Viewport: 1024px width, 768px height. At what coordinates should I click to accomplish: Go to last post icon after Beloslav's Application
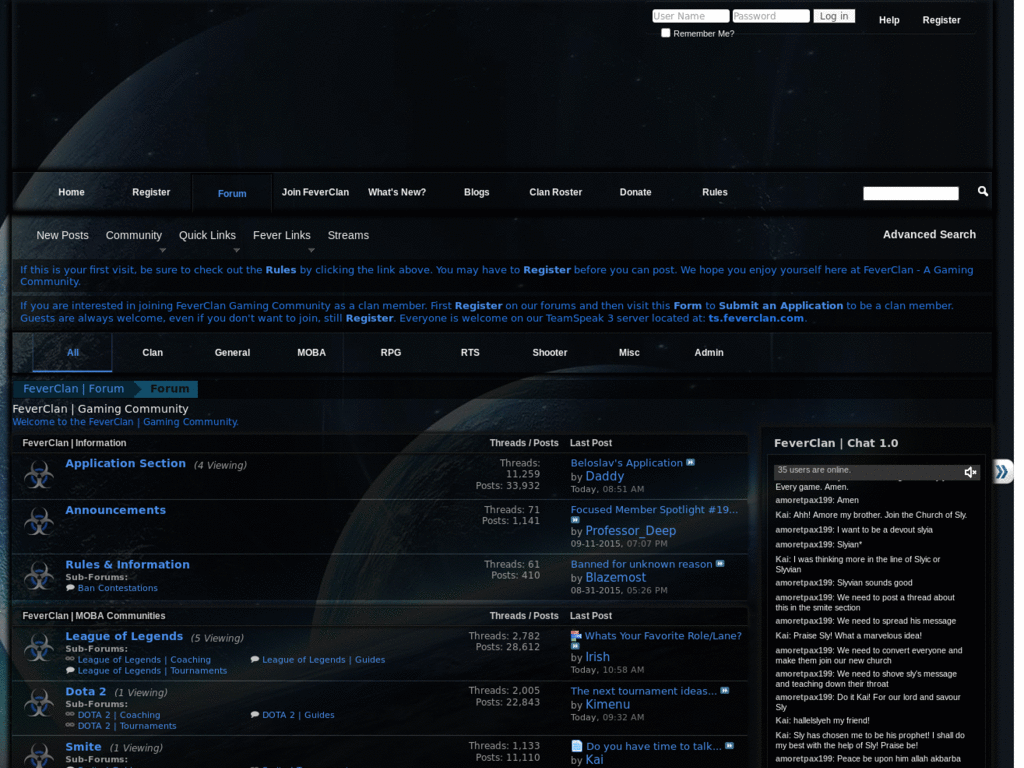(x=690, y=462)
